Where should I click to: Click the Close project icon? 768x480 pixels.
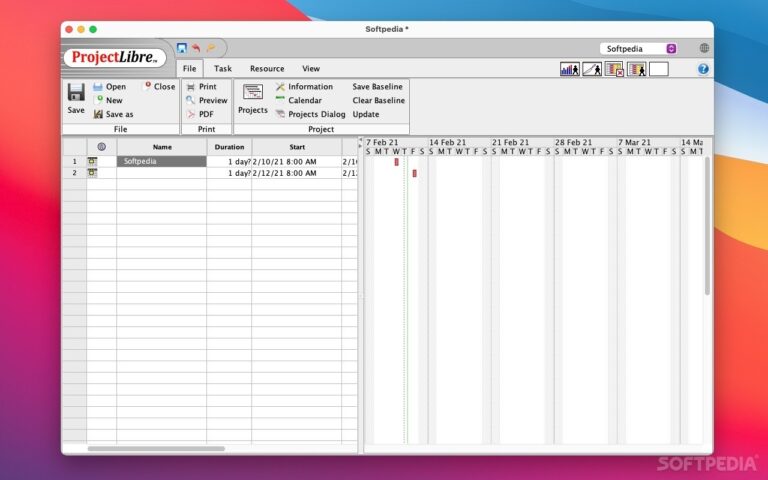click(147, 86)
